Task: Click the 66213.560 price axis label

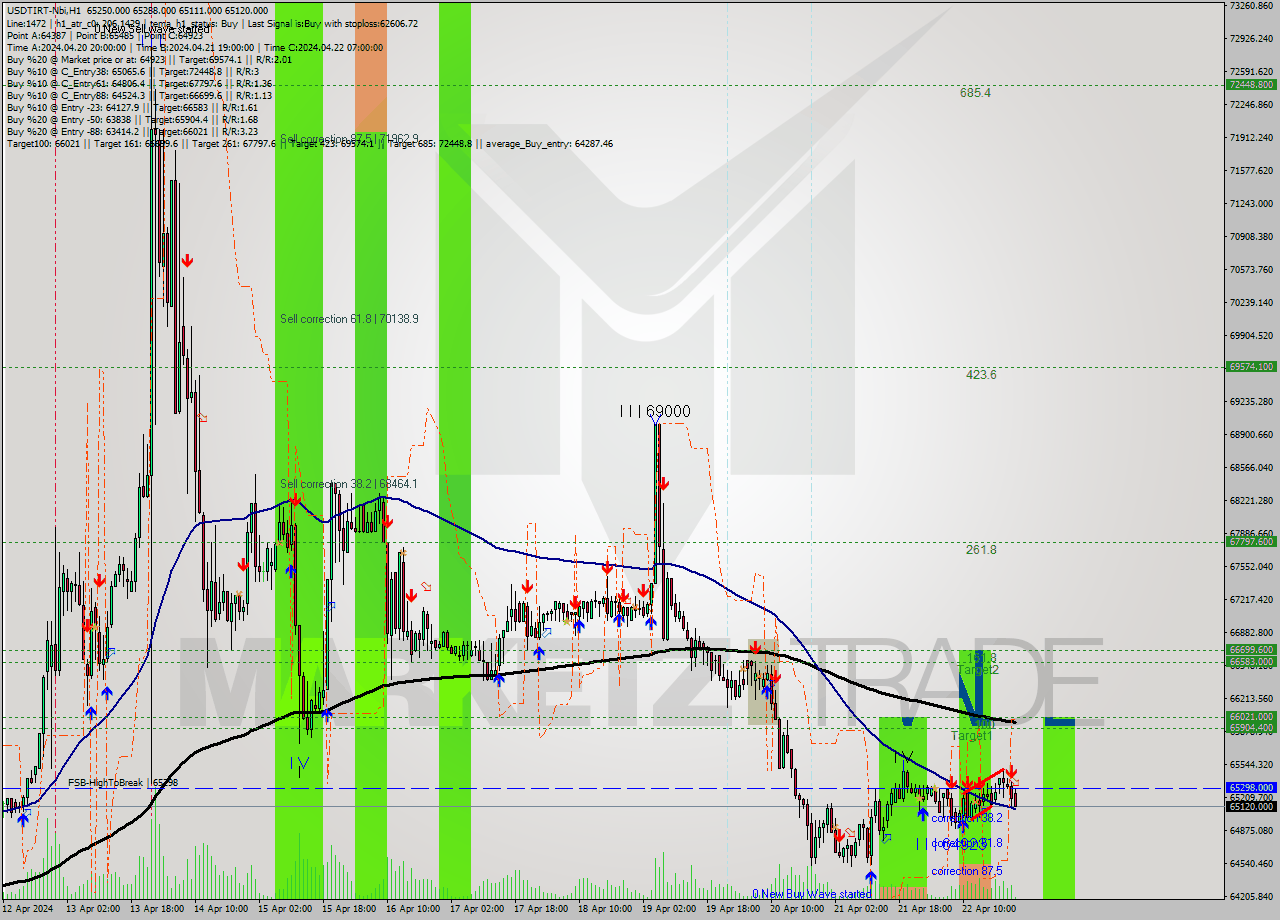Action: (x=1250, y=699)
